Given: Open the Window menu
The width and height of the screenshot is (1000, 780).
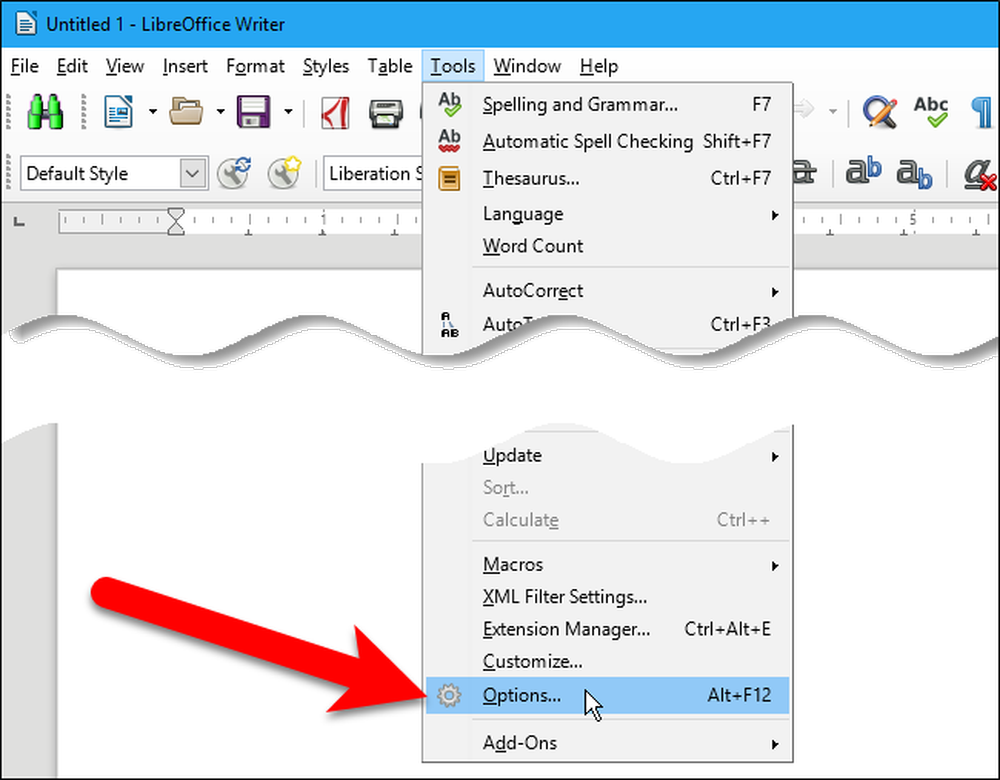Looking at the screenshot, I should pos(527,66).
